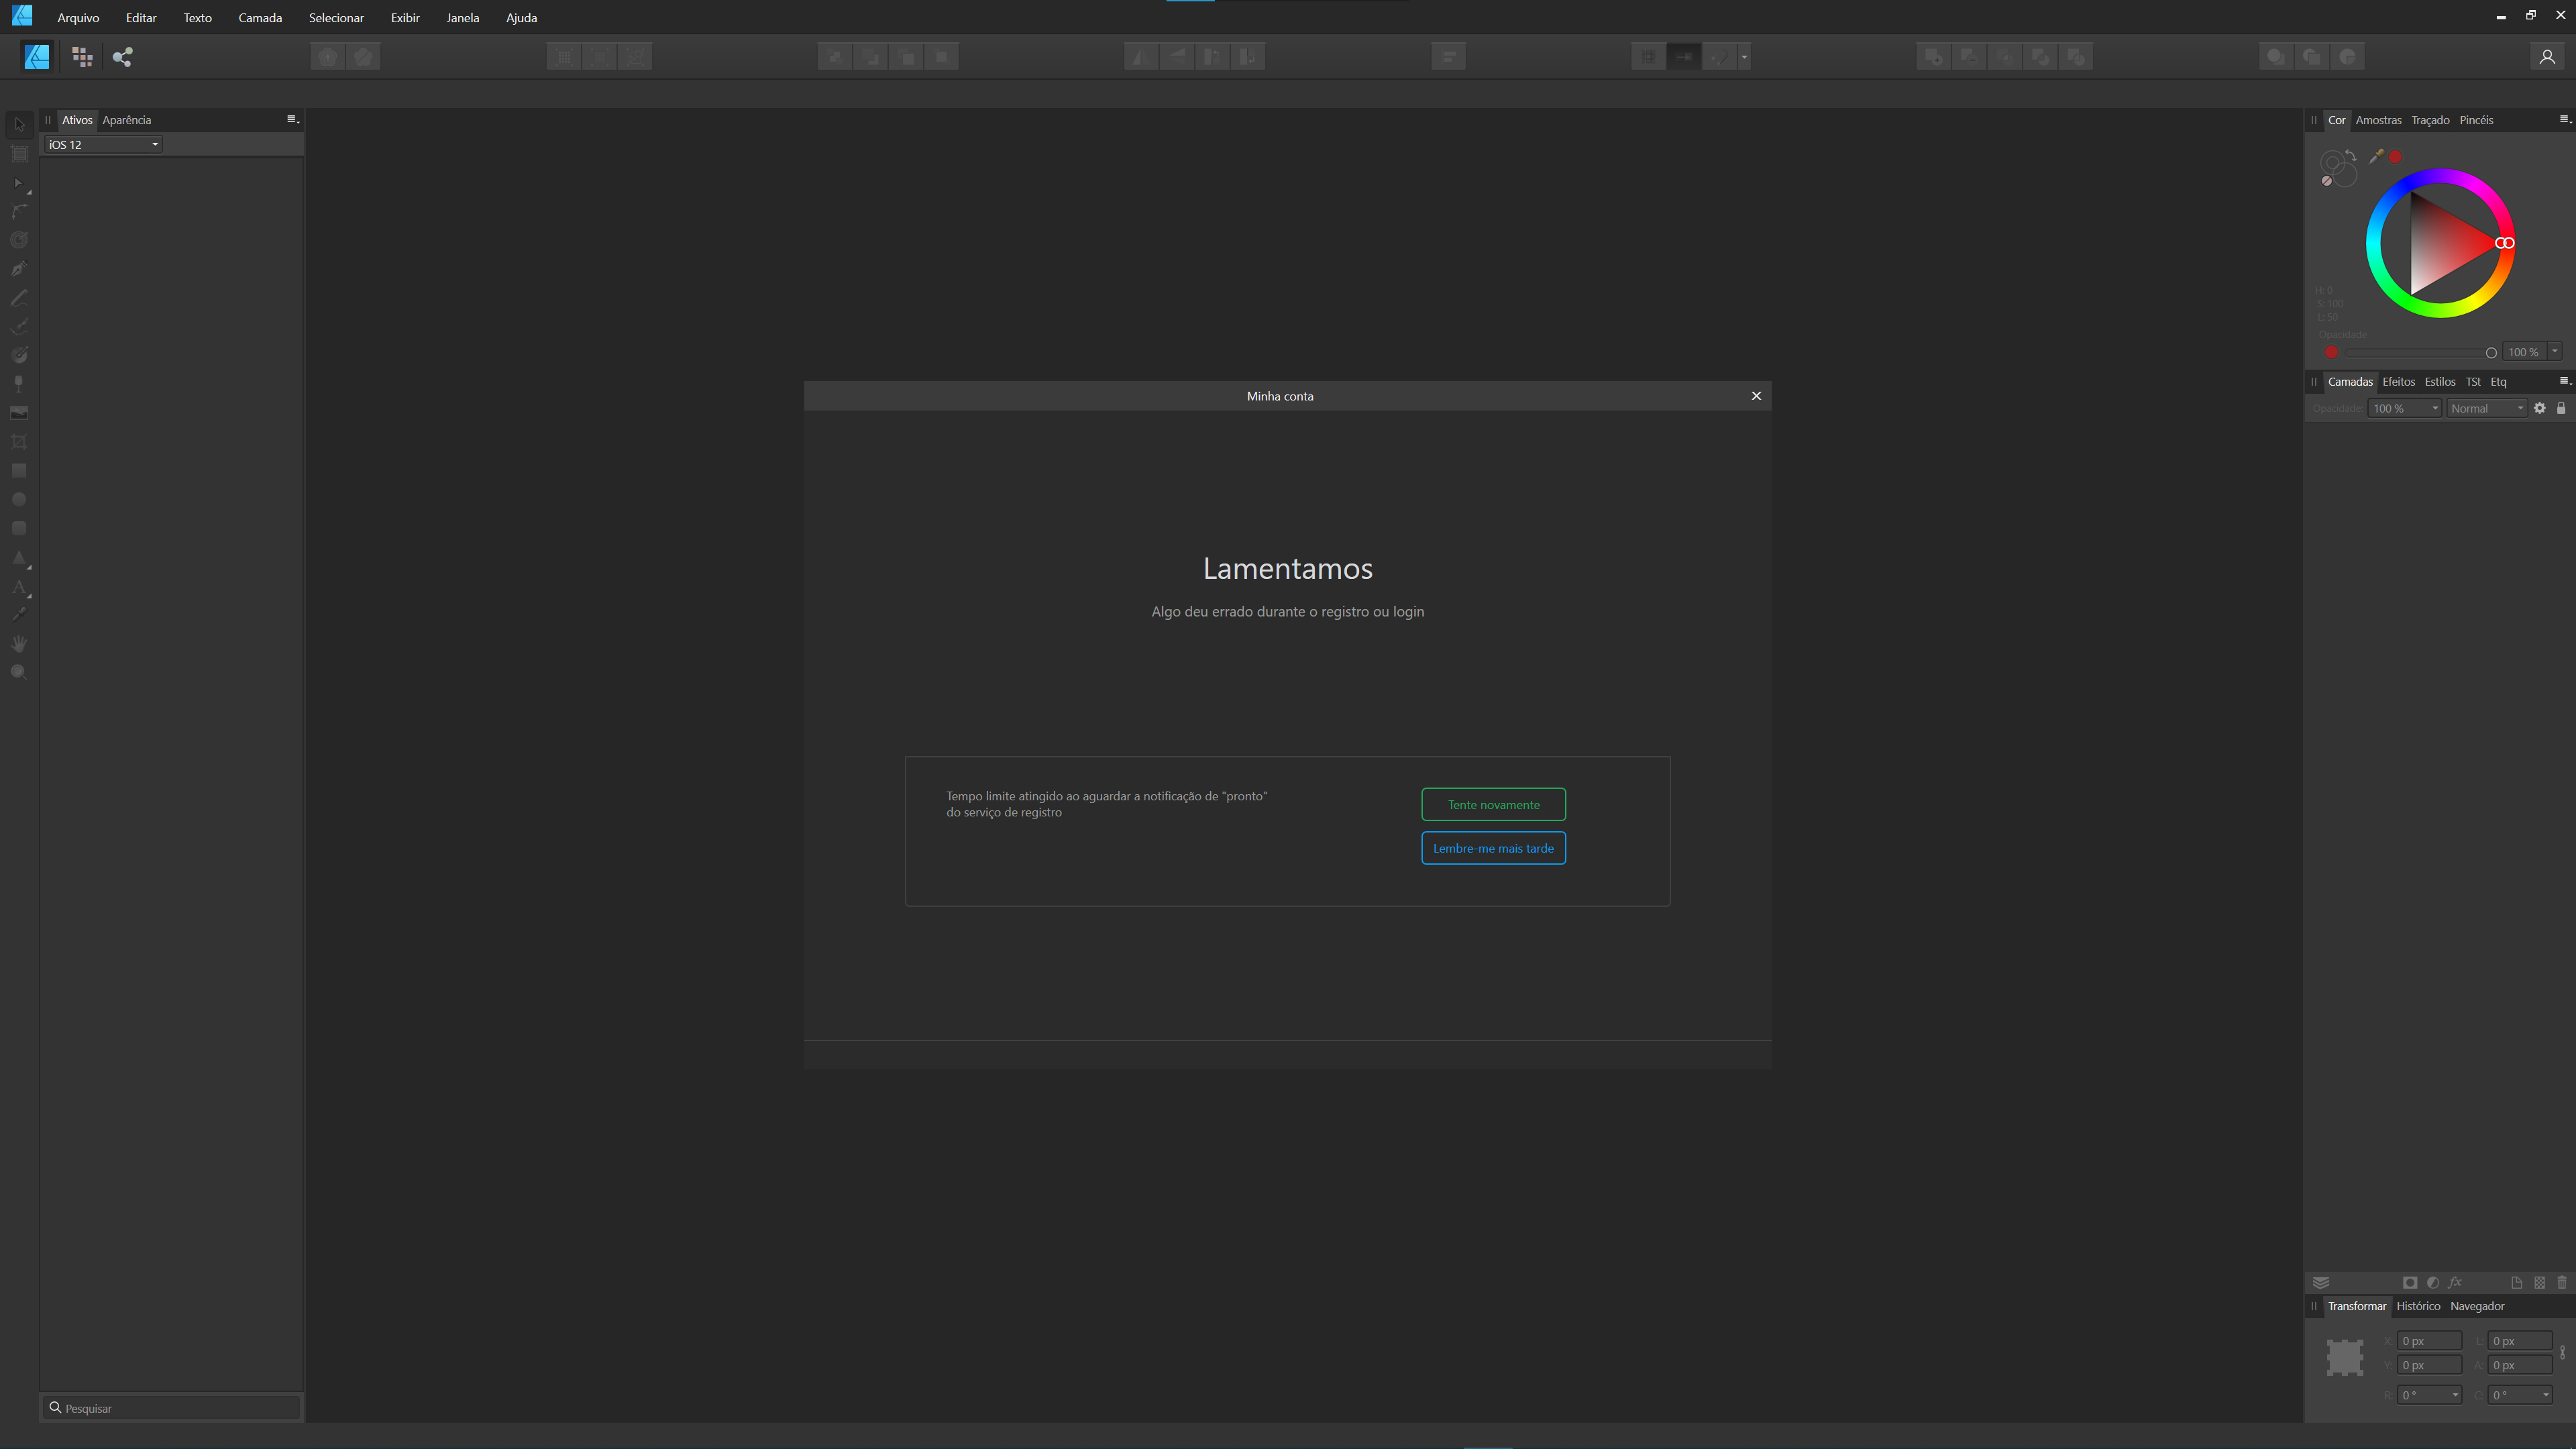
Task: Toggle the layer lock in Camadas panel
Action: pyautogui.click(x=2560, y=408)
